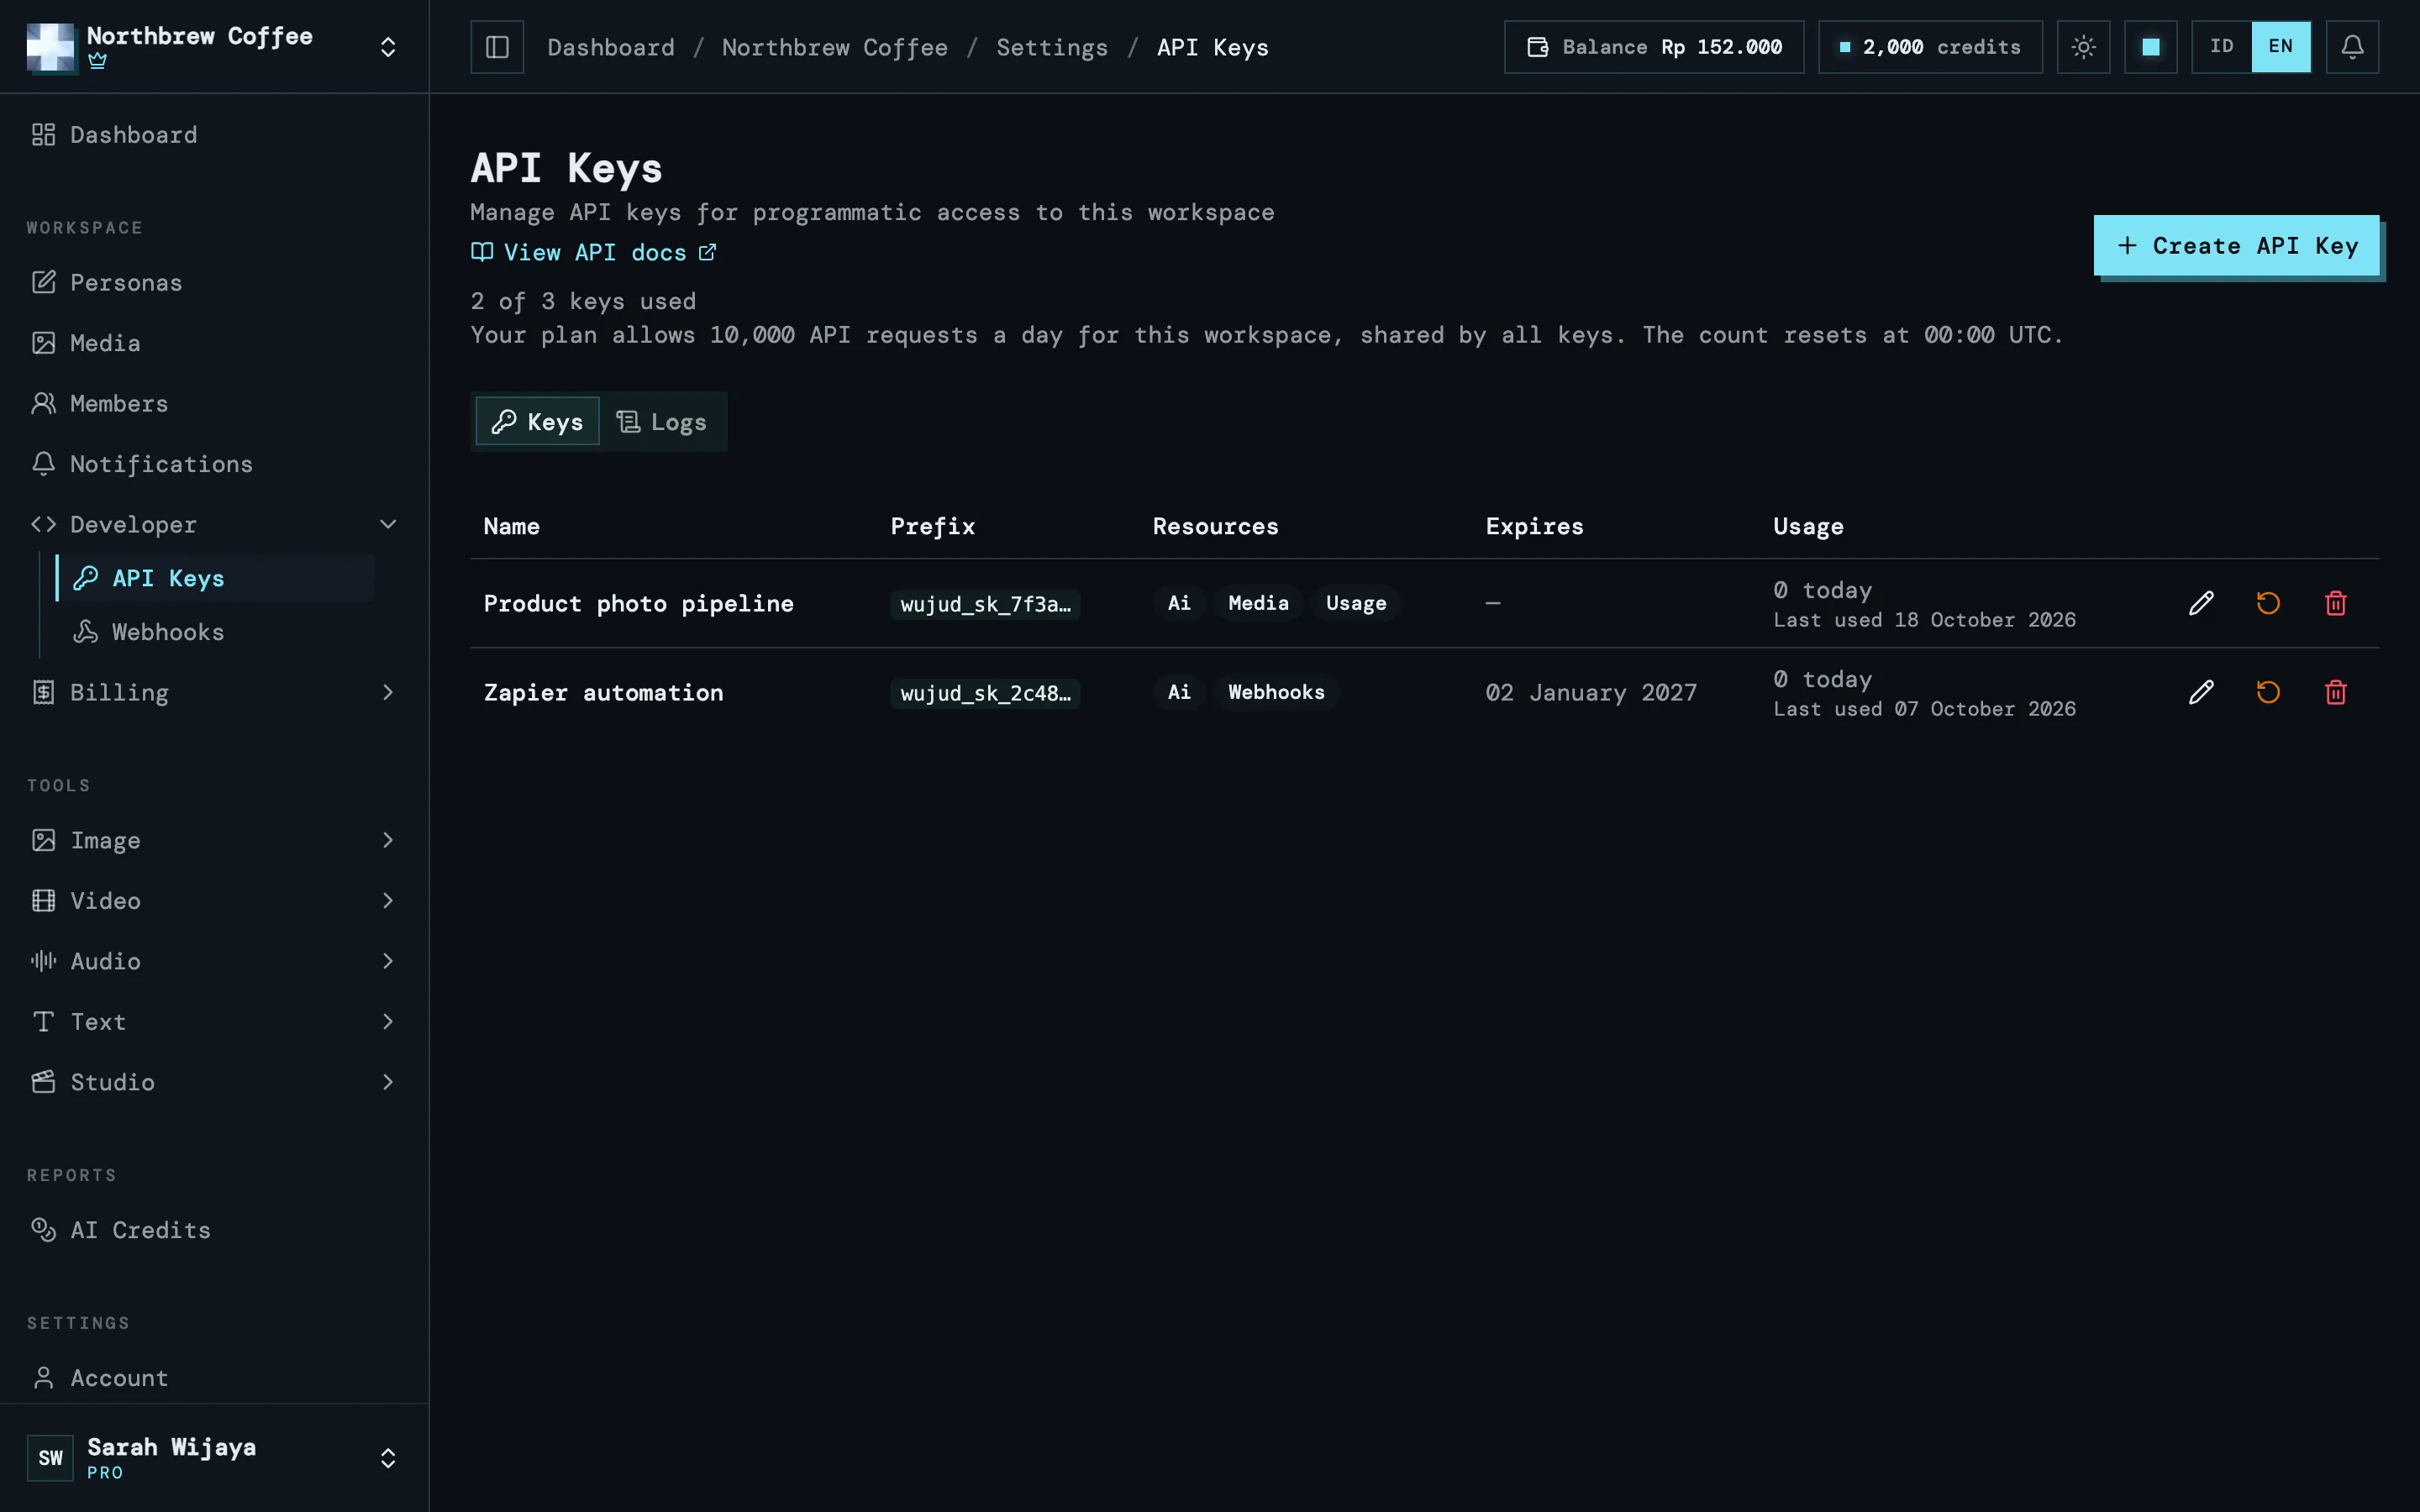
Task: Select API Keys under Developer
Action: 217,578
